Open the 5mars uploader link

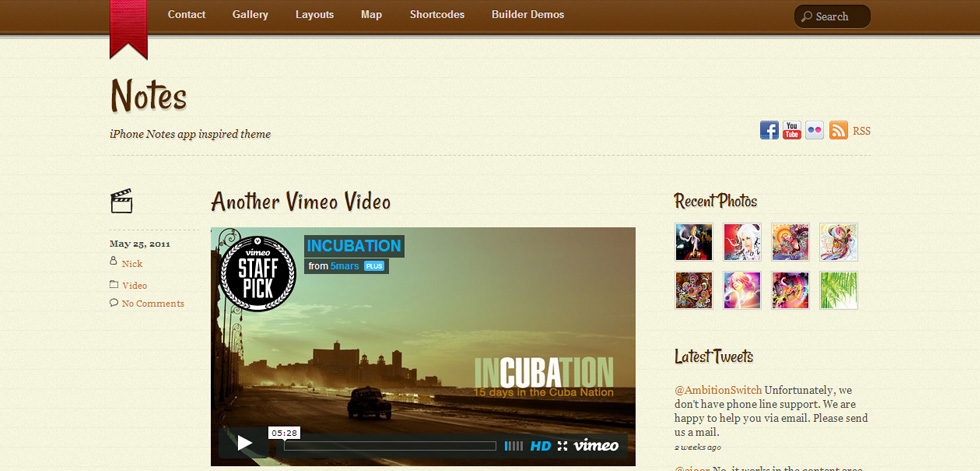pyautogui.click(x=345, y=266)
